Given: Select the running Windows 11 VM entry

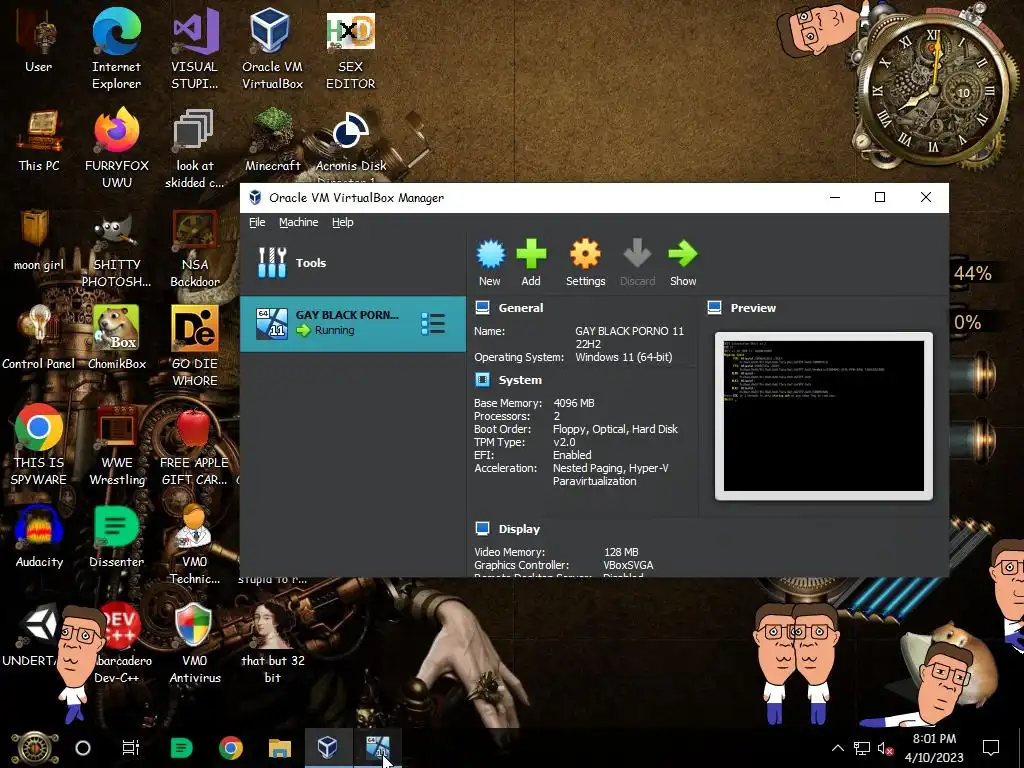Looking at the screenshot, I should (x=353, y=323).
